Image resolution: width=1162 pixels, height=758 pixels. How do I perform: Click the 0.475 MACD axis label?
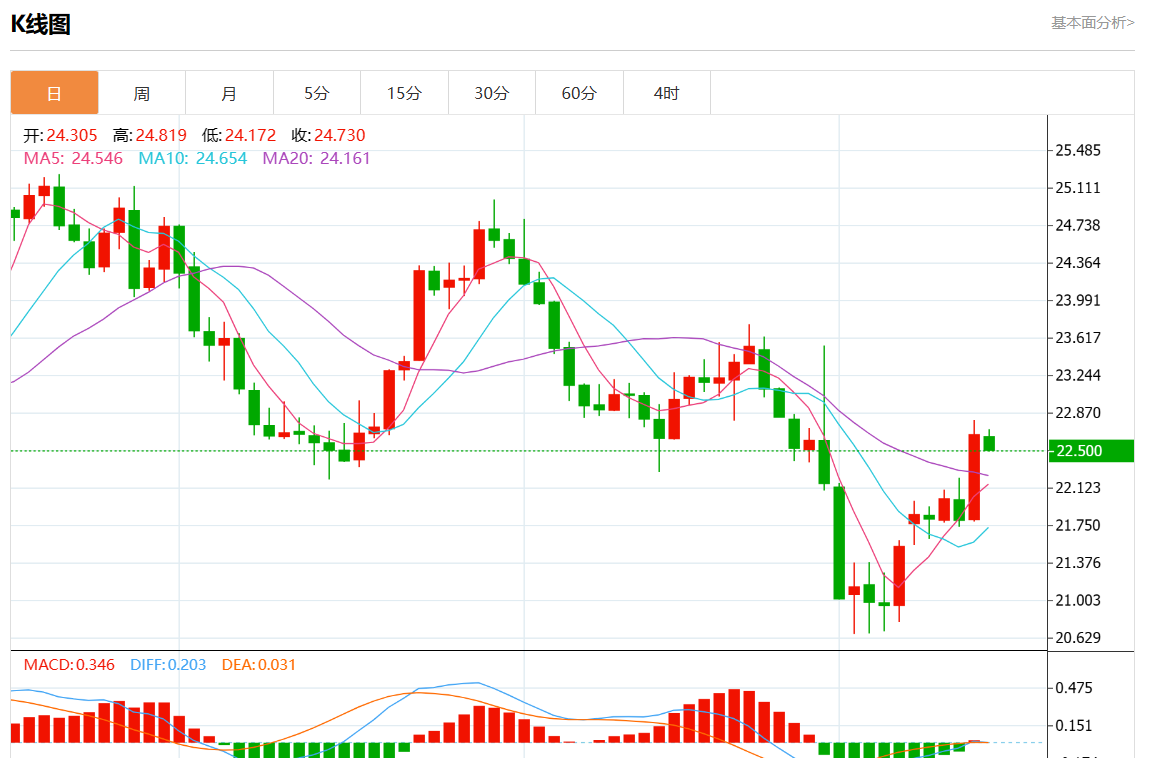click(1074, 688)
